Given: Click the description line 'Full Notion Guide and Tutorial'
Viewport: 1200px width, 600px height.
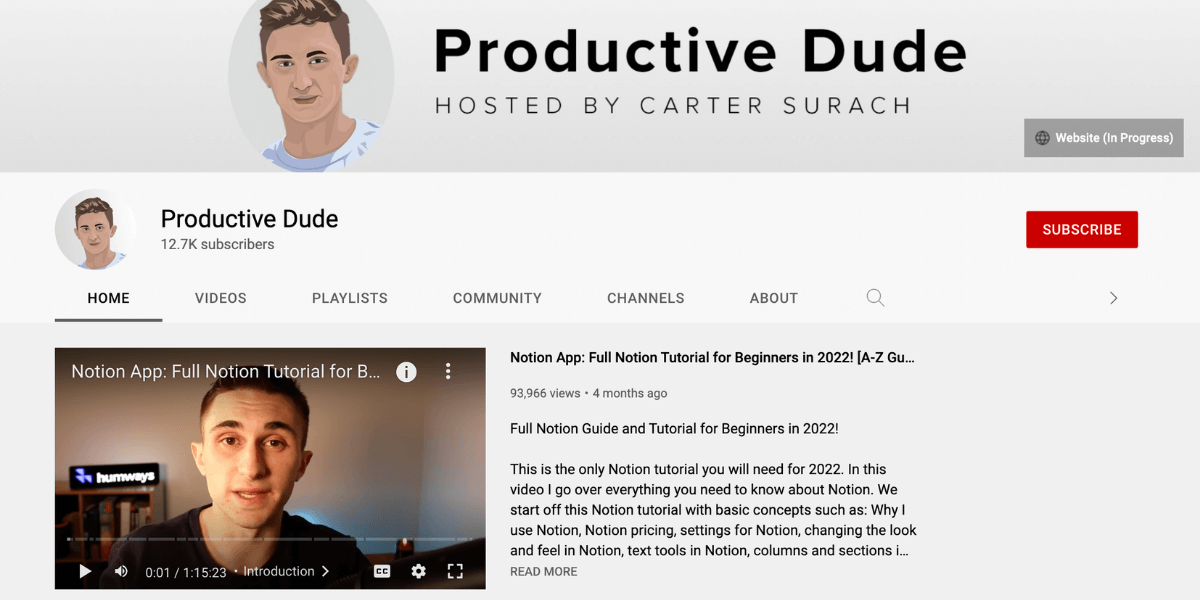Looking at the screenshot, I should [x=674, y=429].
